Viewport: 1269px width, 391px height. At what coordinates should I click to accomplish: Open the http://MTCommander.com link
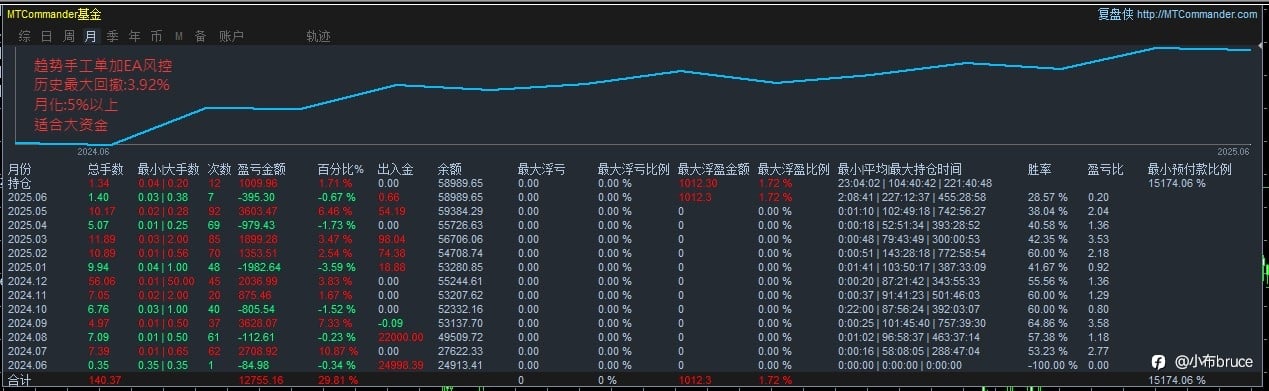[x=1197, y=14]
